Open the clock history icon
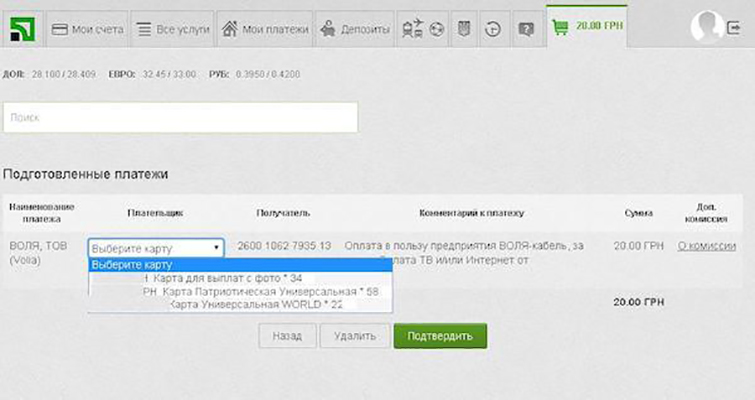Viewport: 755px width, 400px height. point(492,30)
